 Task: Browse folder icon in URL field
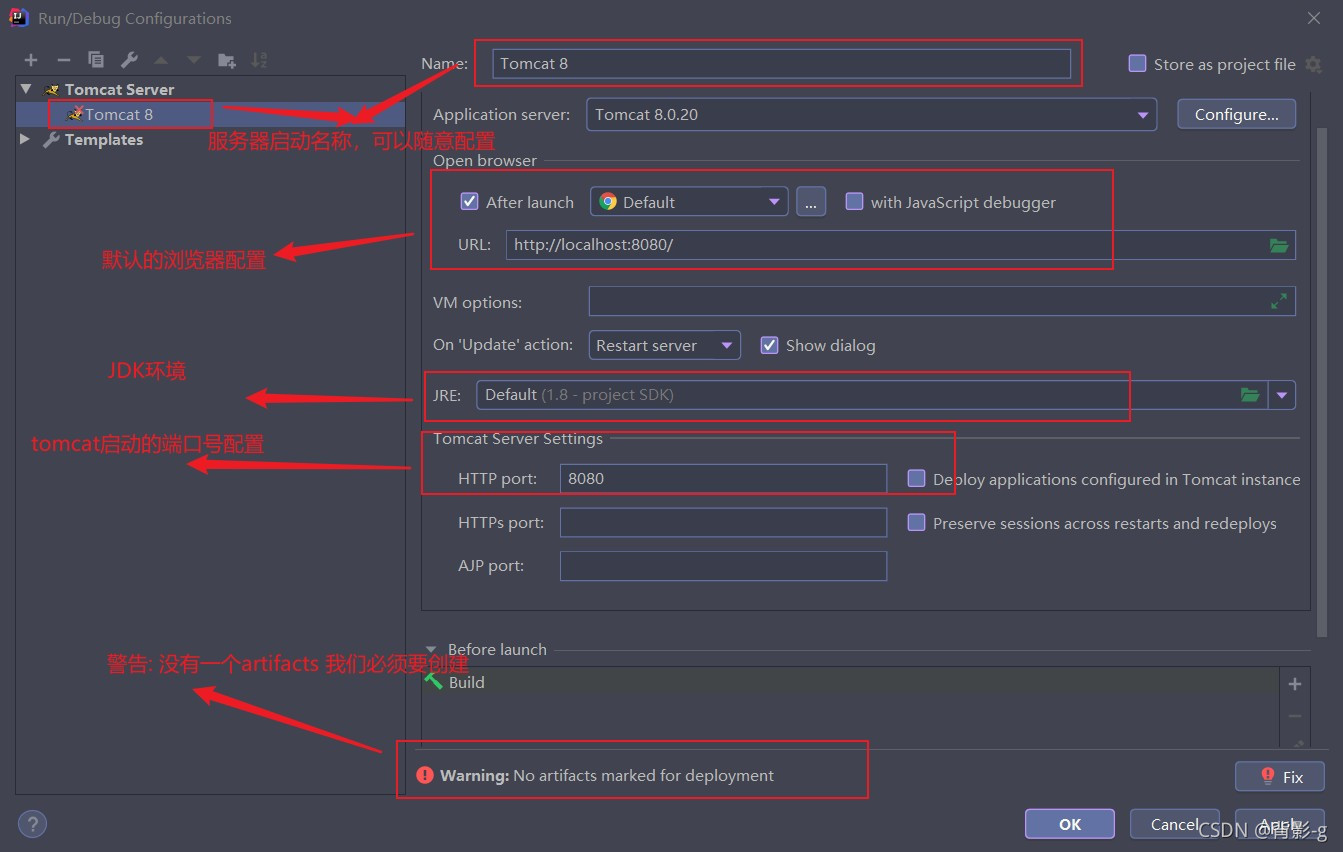pyautogui.click(x=1279, y=245)
